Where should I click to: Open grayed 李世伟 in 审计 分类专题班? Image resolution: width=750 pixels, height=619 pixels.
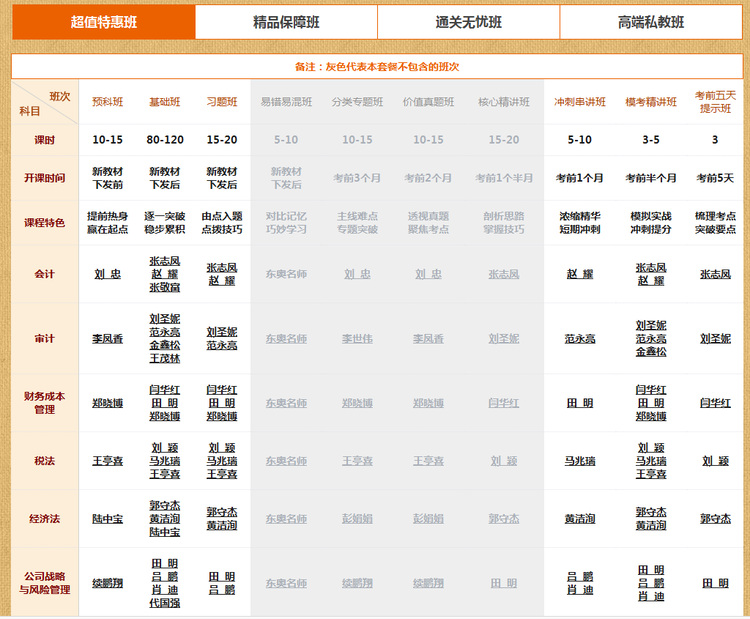(357, 339)
